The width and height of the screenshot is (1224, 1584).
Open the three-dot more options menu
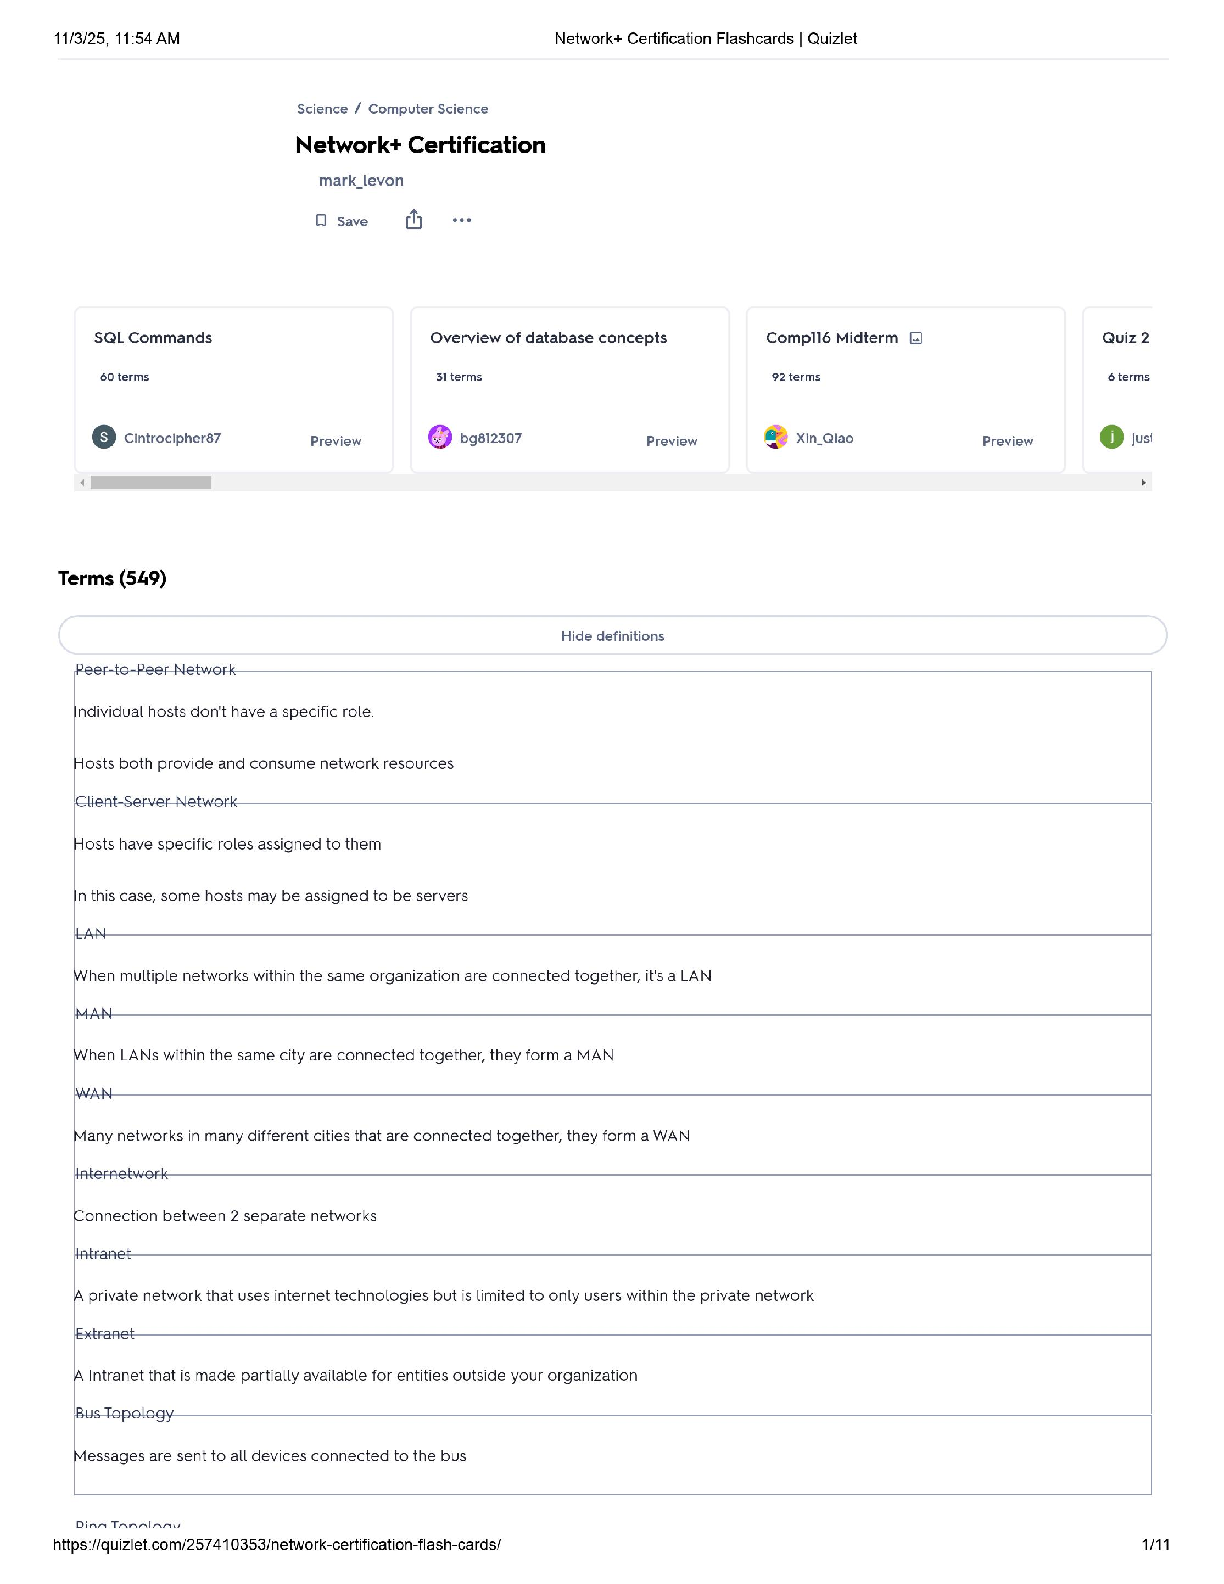click(x=461, y=220)
